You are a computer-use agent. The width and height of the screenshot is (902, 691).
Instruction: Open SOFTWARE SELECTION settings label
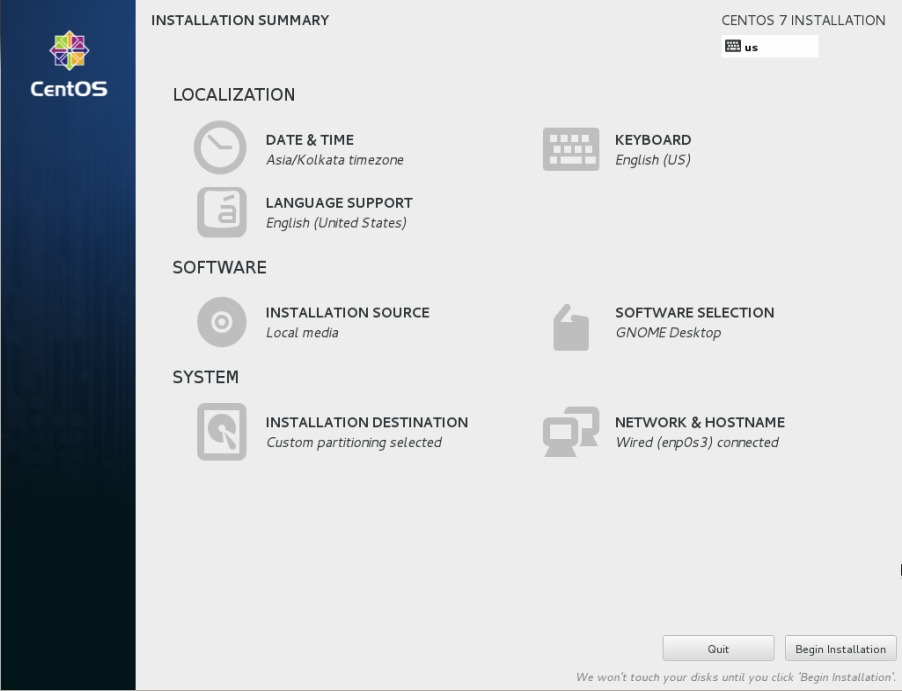tap(694, 312)
